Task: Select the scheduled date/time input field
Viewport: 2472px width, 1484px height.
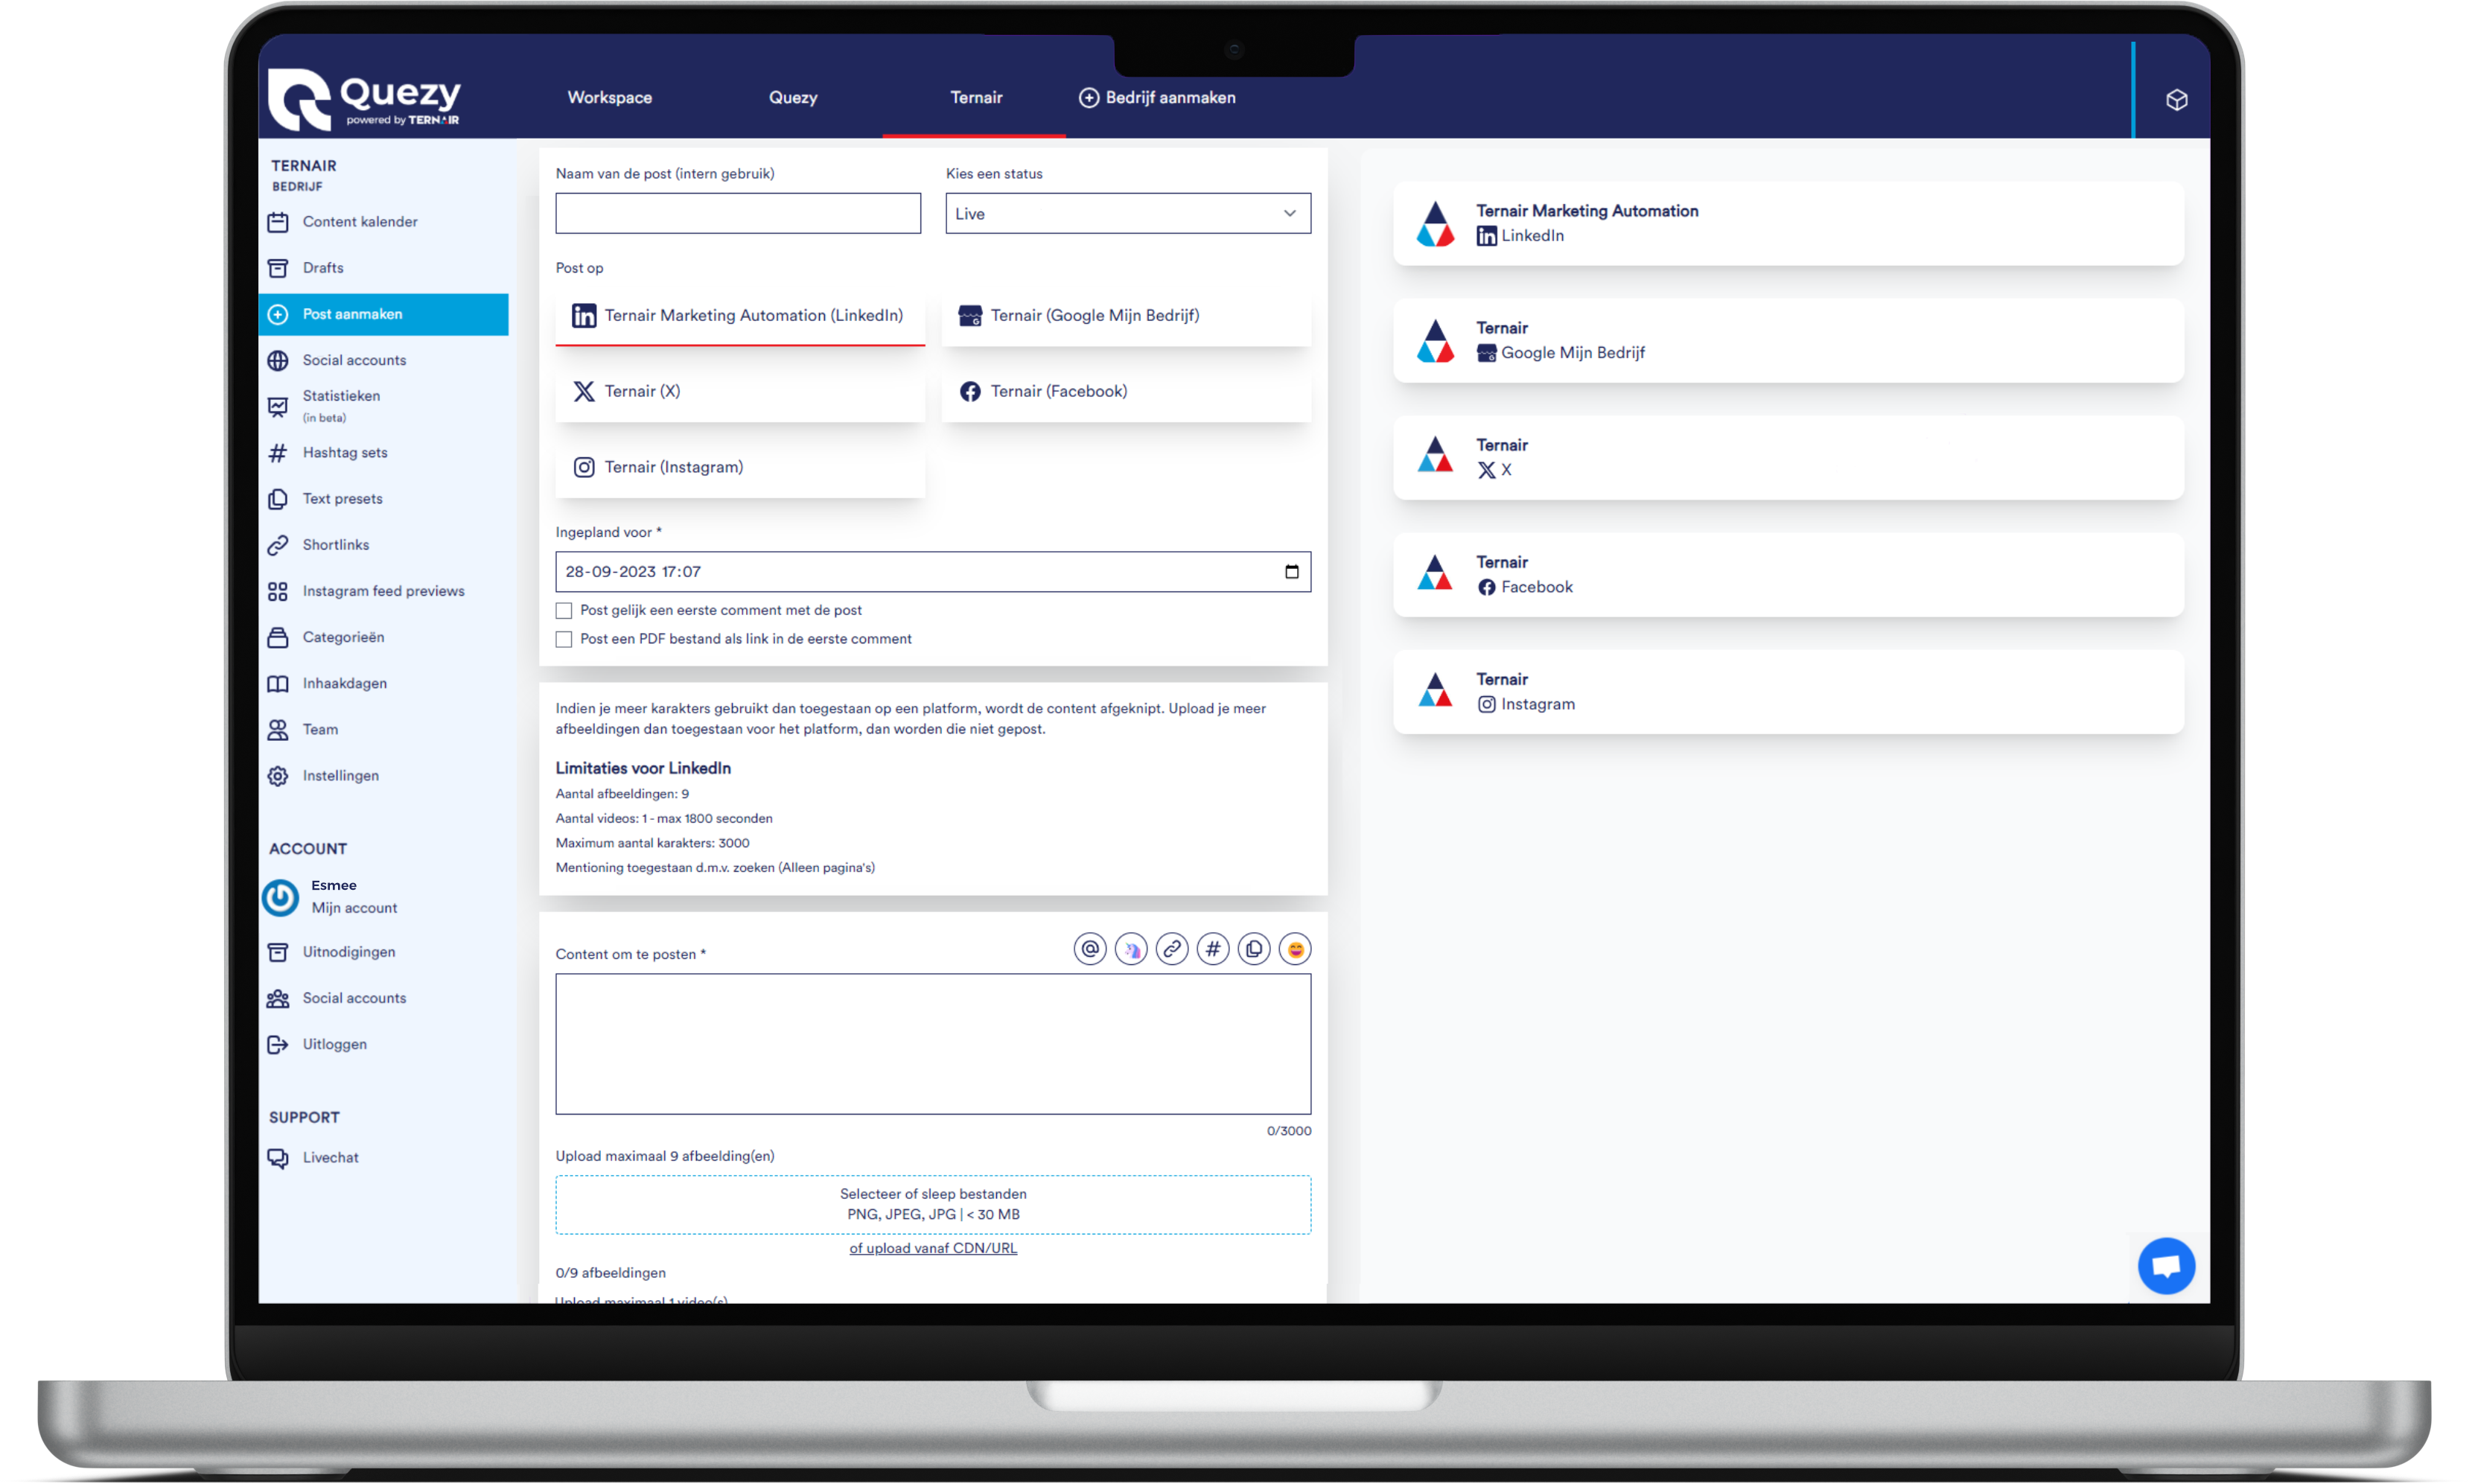Action: click(932, 570)
